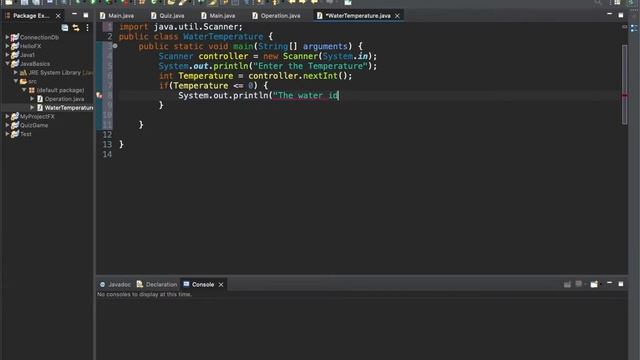Image resolution: width=640 pixels, height=360 pixels.
Task: Open the Javadoc tab
Action: tap(115, 284)
